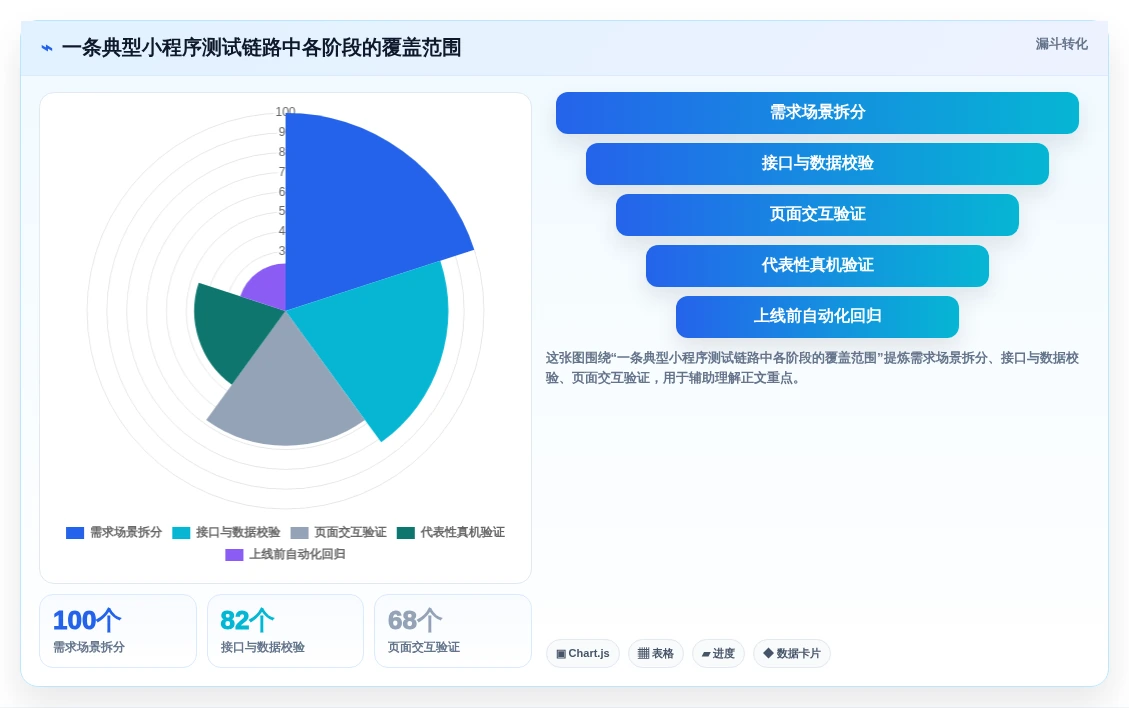Click the 进度 tag chip

point(719,654)
